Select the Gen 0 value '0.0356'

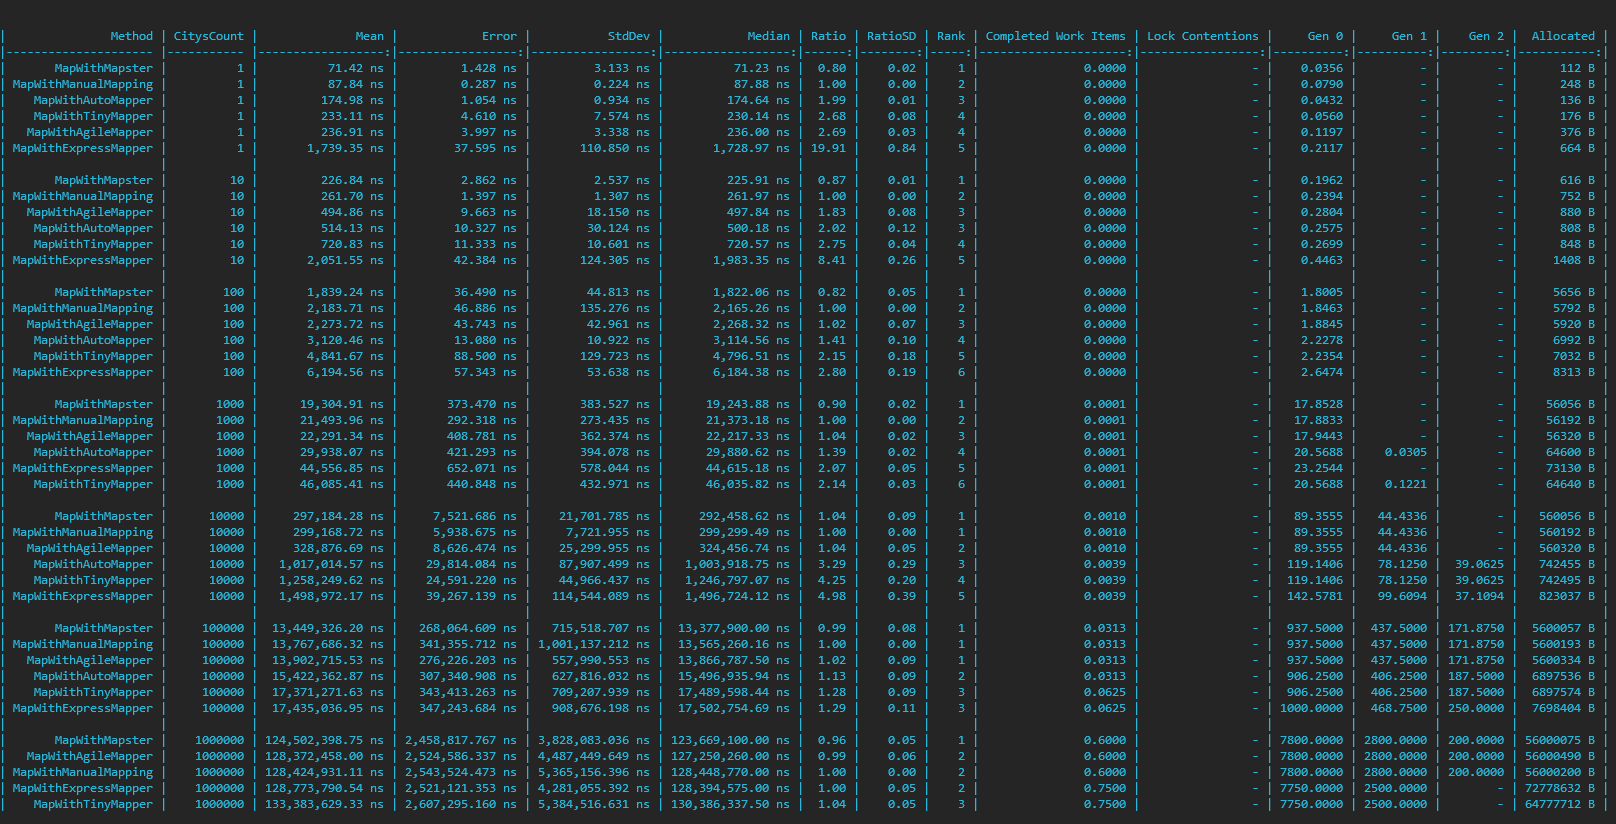click(x=1322, y=68)
